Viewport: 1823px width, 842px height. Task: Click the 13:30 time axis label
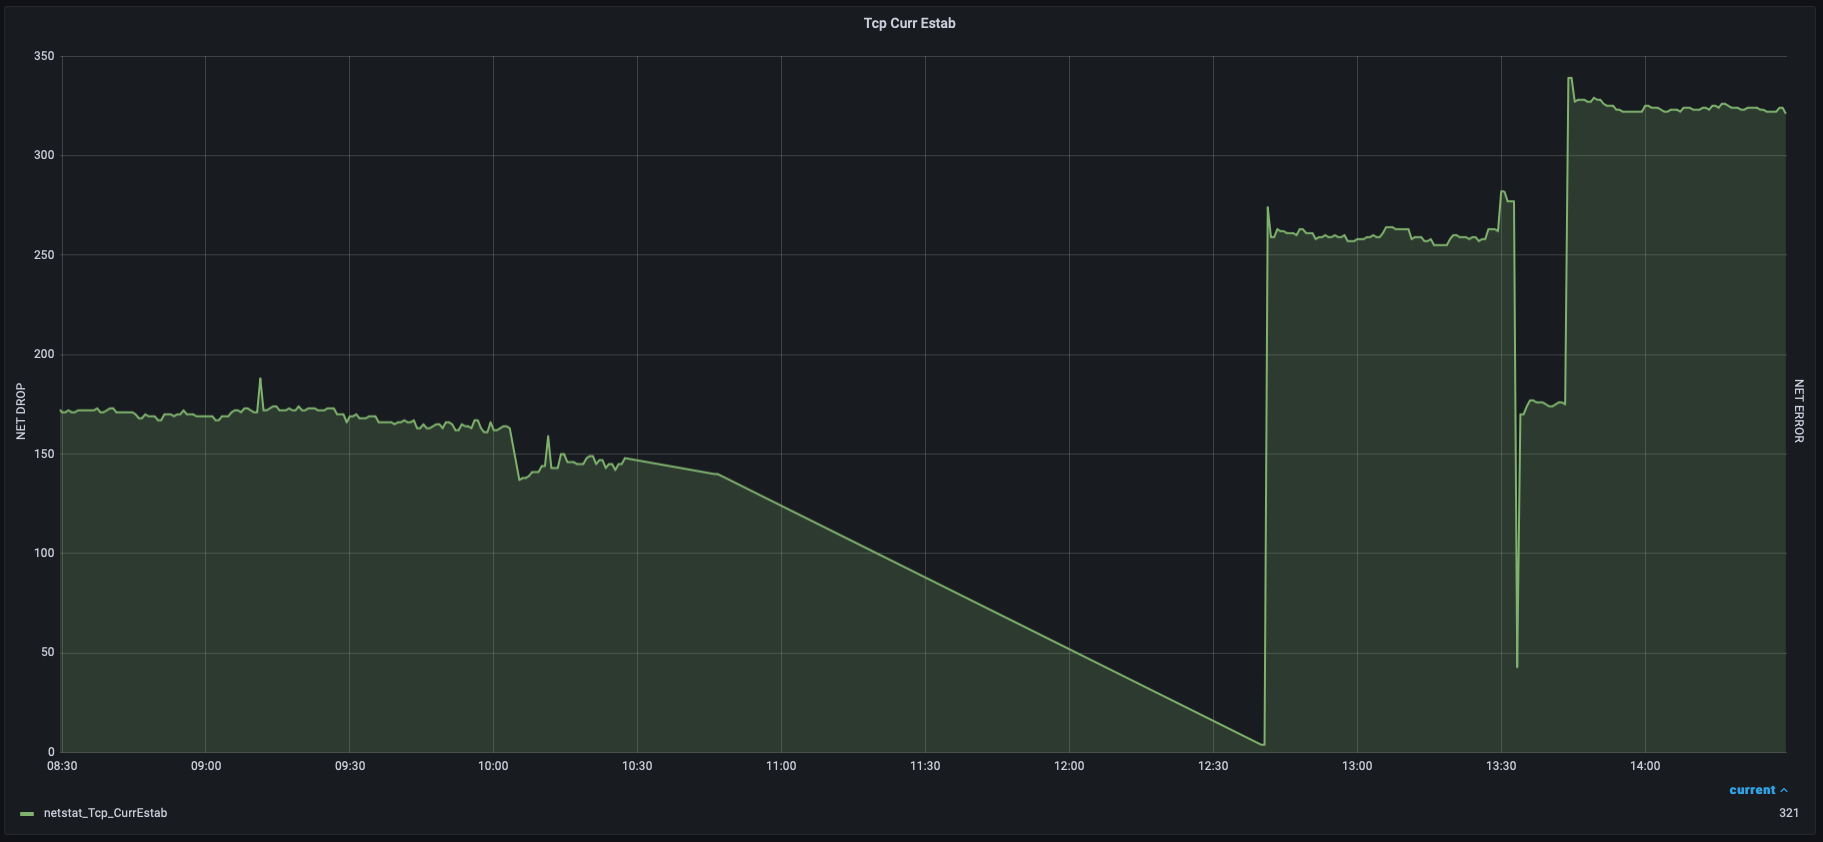coord(1501,766)
